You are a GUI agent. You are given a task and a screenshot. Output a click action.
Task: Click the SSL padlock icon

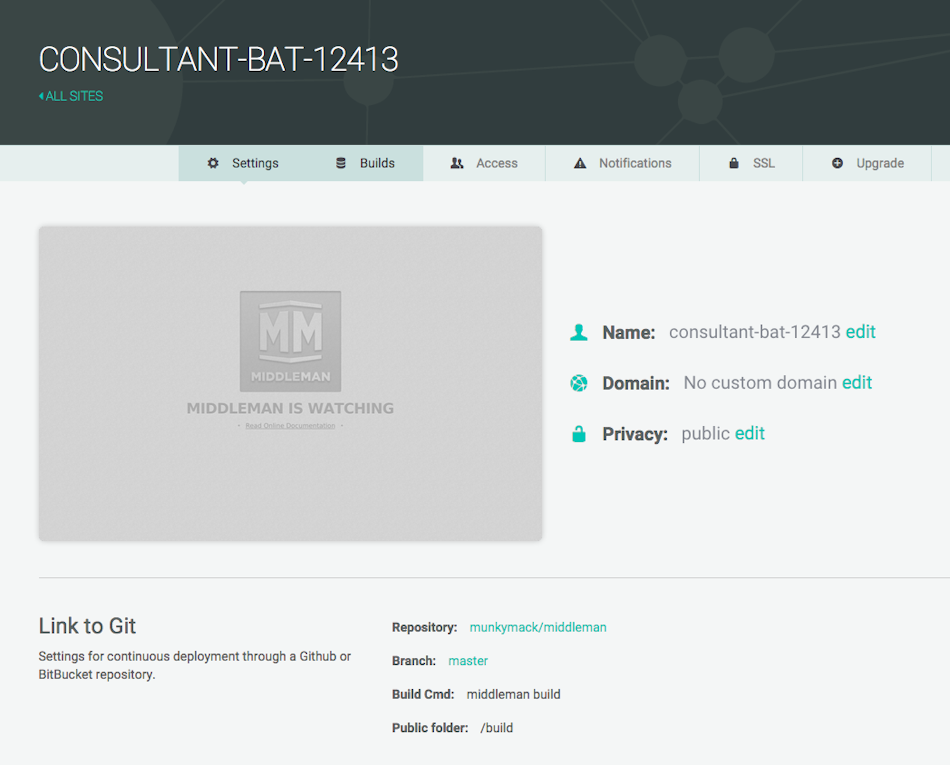(x=734, y=163)
